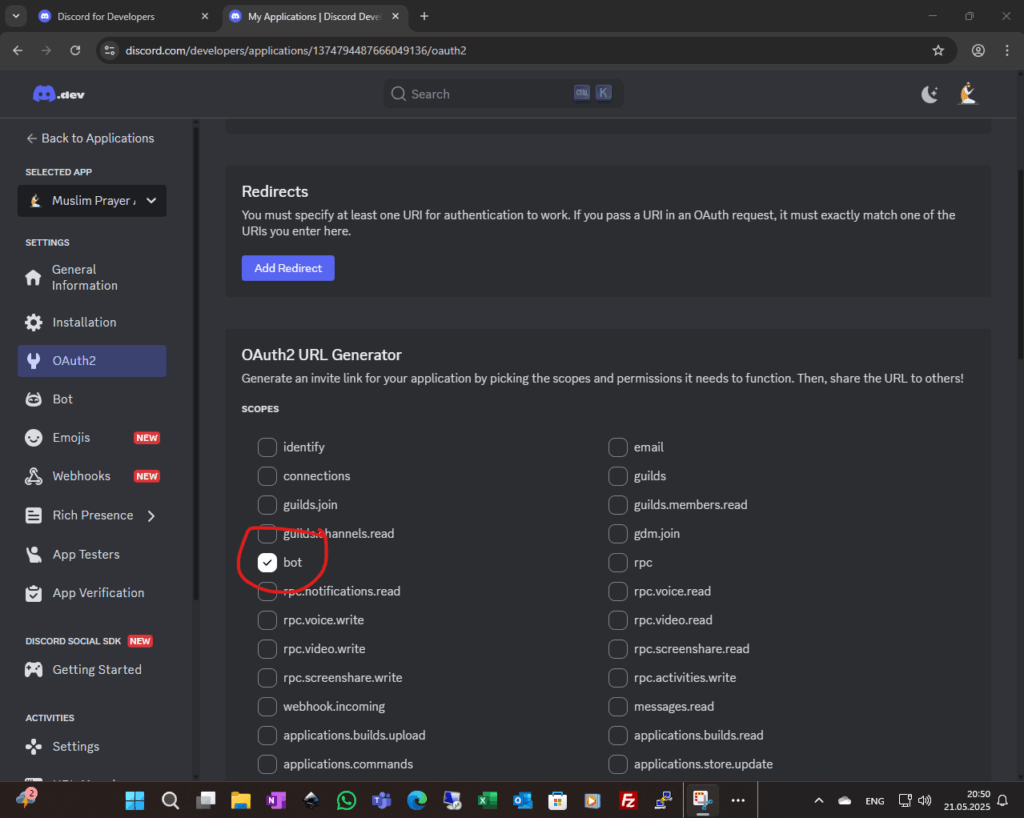Enable the applications.commands scope checkbox

pos(267,764)
